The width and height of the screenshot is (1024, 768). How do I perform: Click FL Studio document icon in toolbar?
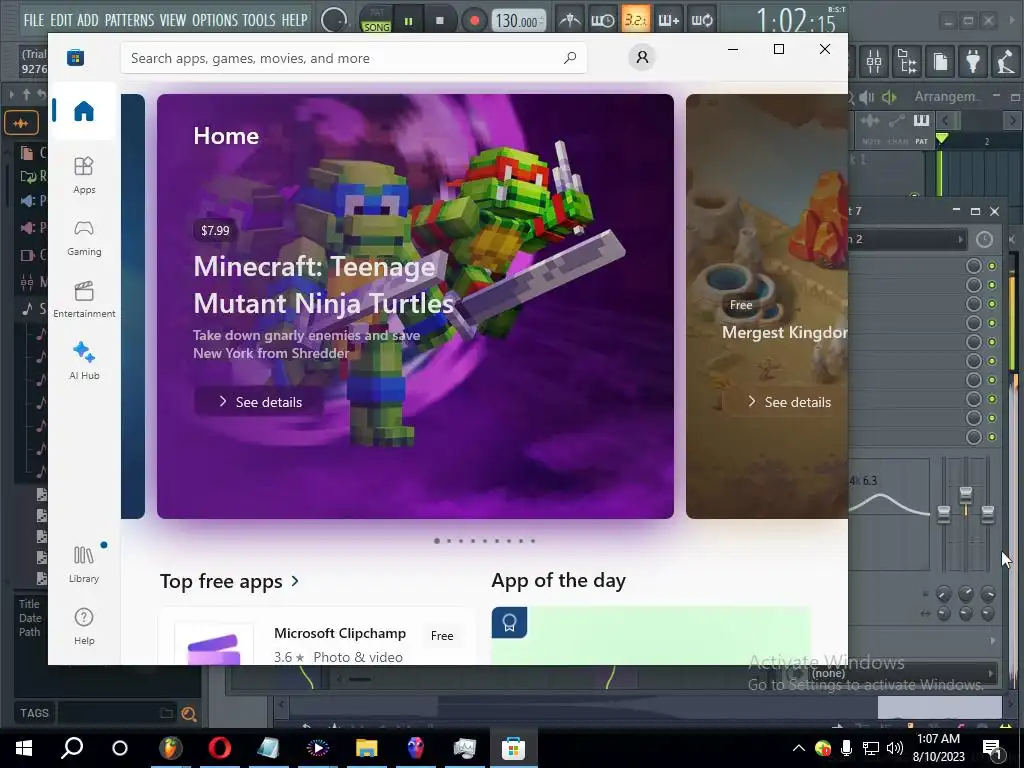point(940,62)
